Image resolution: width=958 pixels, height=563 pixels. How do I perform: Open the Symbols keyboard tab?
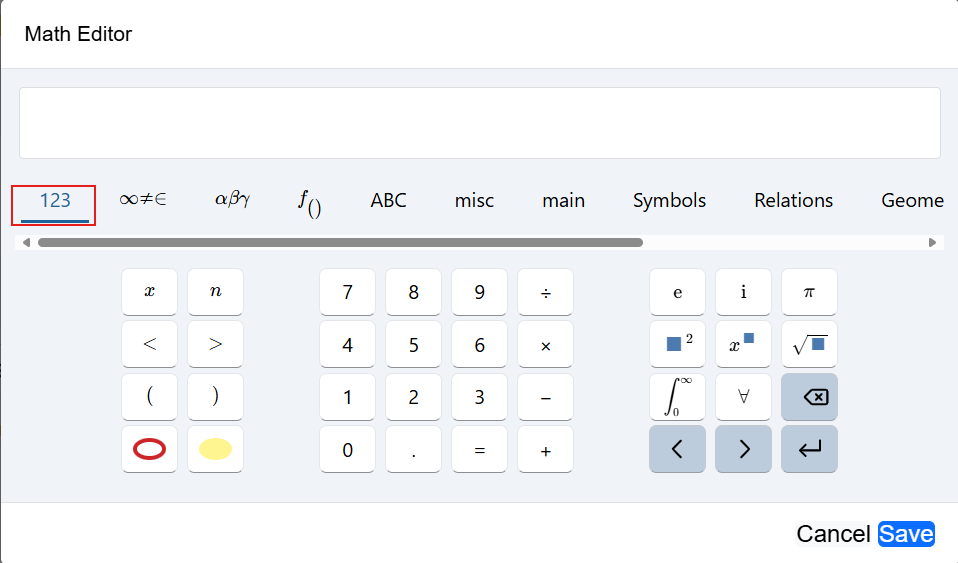(x=669, y=200)
